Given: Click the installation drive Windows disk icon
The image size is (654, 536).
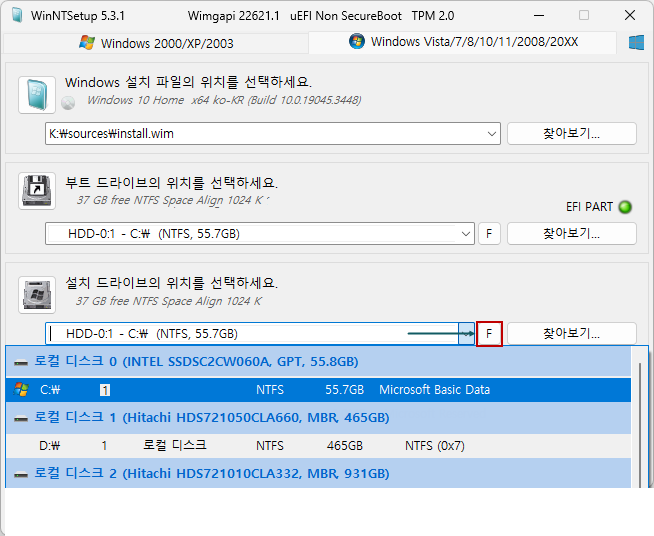Looking at the screenshot, I should [37, 294].
